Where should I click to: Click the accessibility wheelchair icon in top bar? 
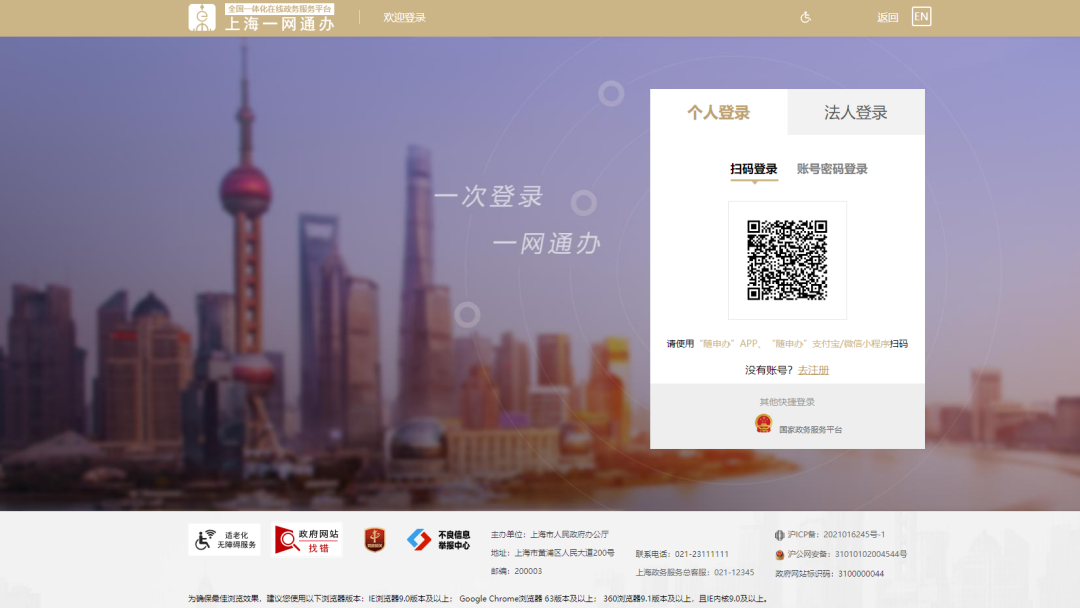point(806,17)
